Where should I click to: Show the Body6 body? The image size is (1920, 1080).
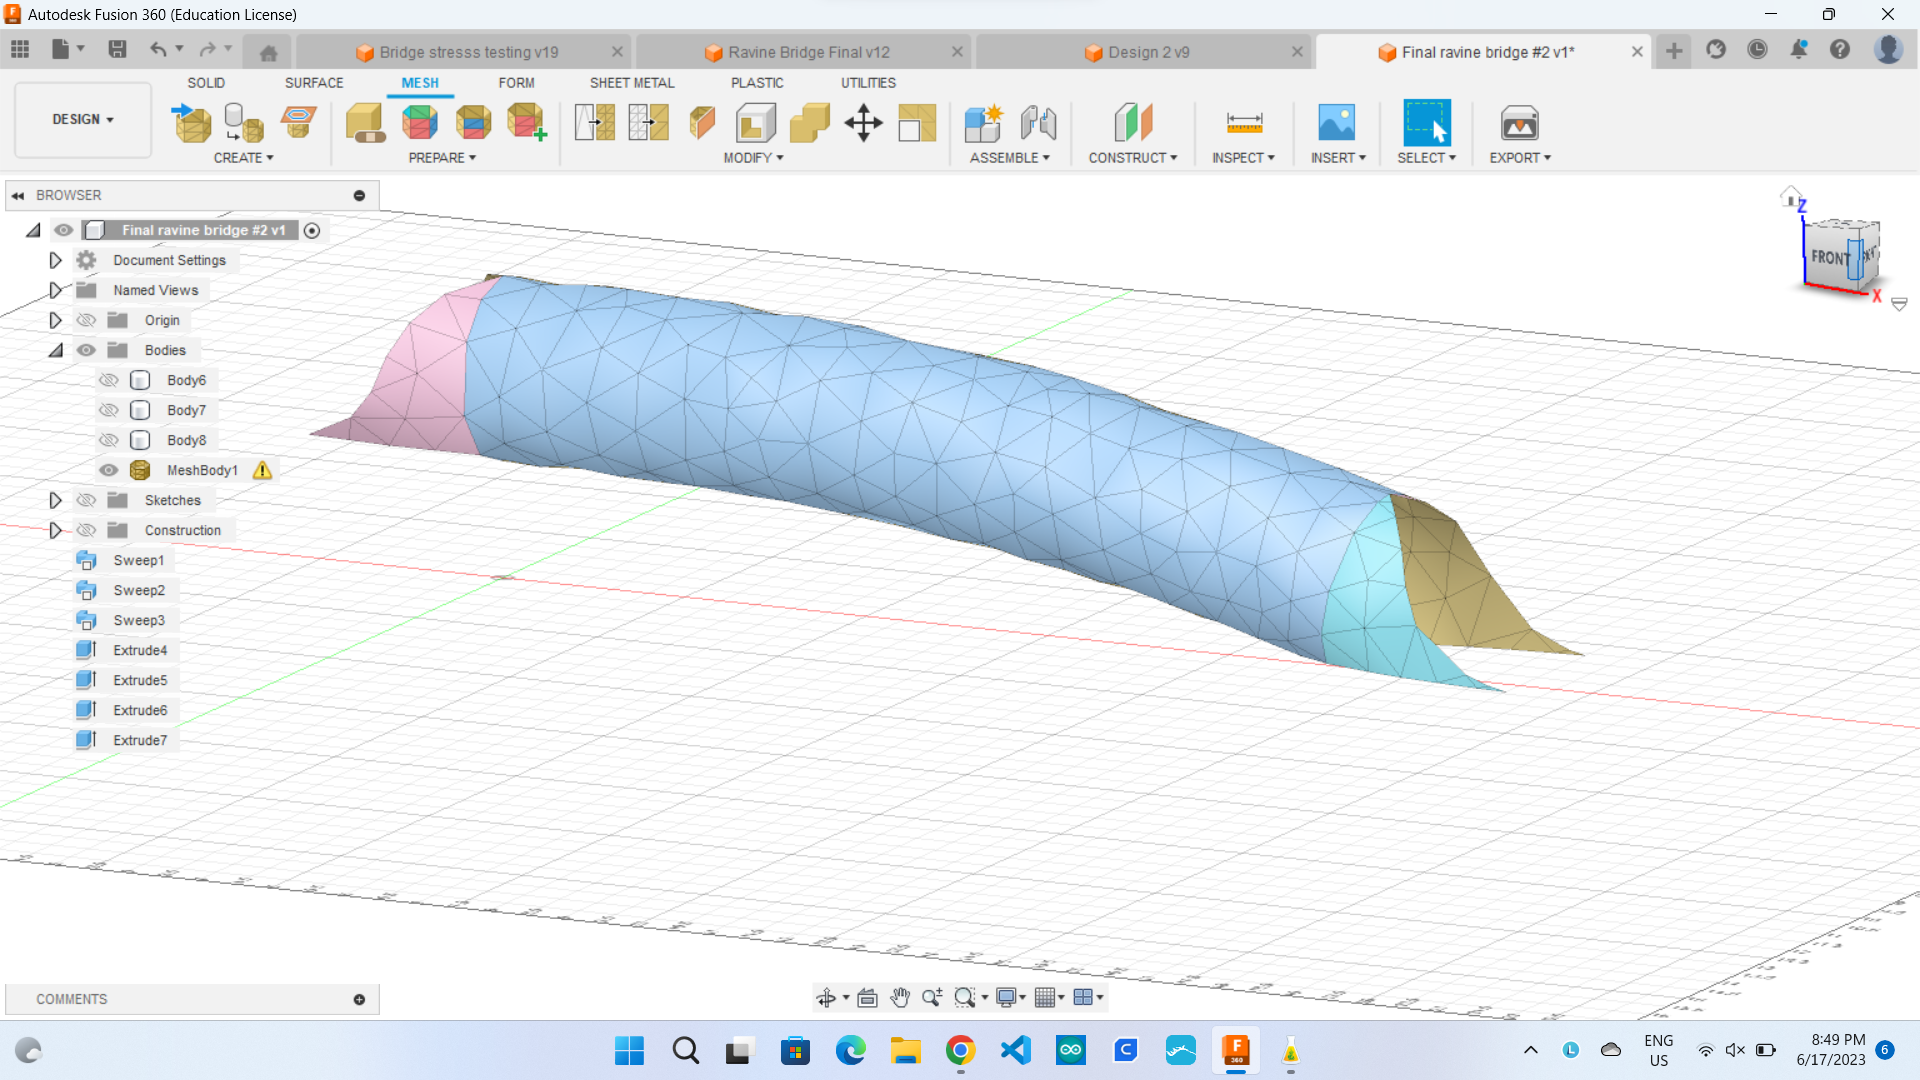(x=108, y=380)
